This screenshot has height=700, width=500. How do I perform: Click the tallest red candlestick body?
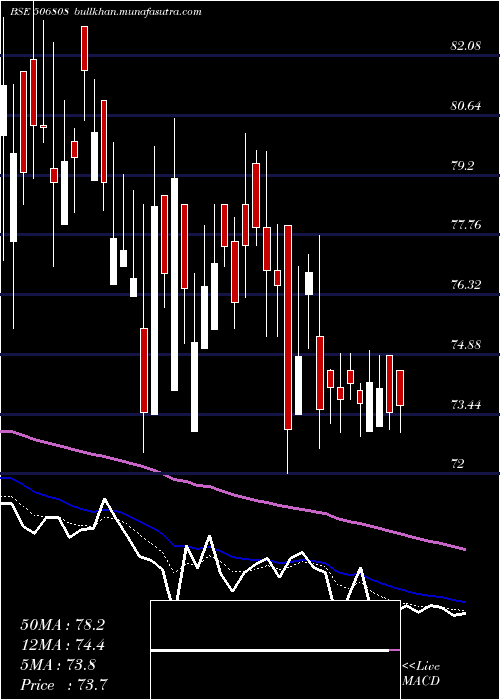[x=288, y=327]
